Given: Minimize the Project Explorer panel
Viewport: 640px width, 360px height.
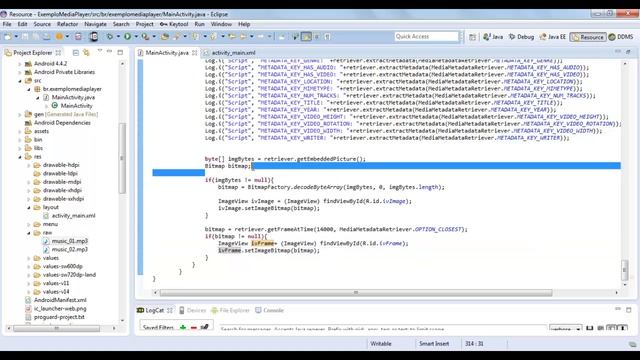Looking at the screenshot, I should 109,52.
